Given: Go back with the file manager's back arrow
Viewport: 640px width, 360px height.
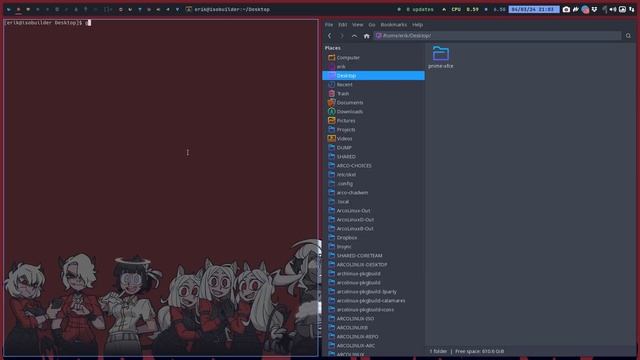Looking at the screenshot, I should pyautogui.click(x=330, y=36).
